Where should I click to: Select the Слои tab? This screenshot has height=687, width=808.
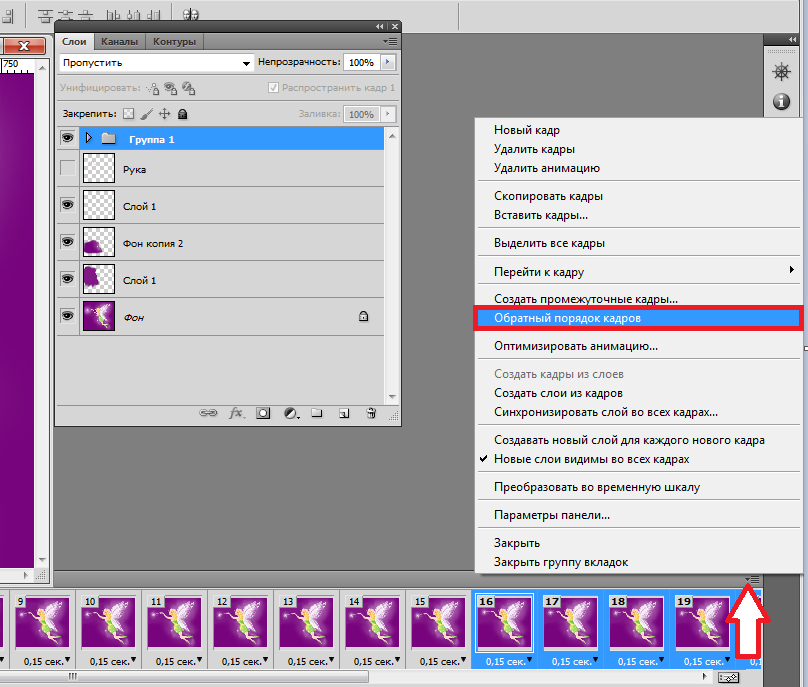point(74,42)
